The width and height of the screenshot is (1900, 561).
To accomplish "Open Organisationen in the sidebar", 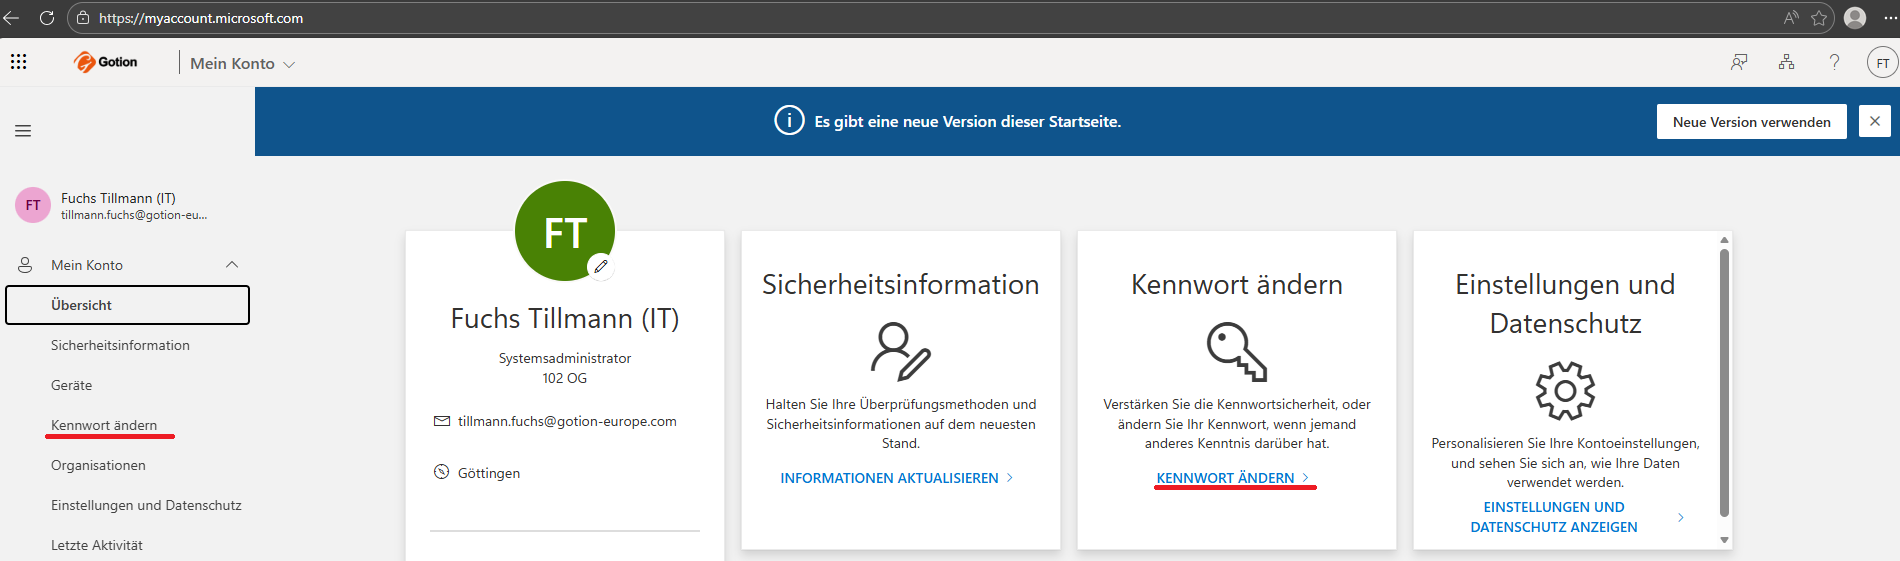I will point(98,465).
